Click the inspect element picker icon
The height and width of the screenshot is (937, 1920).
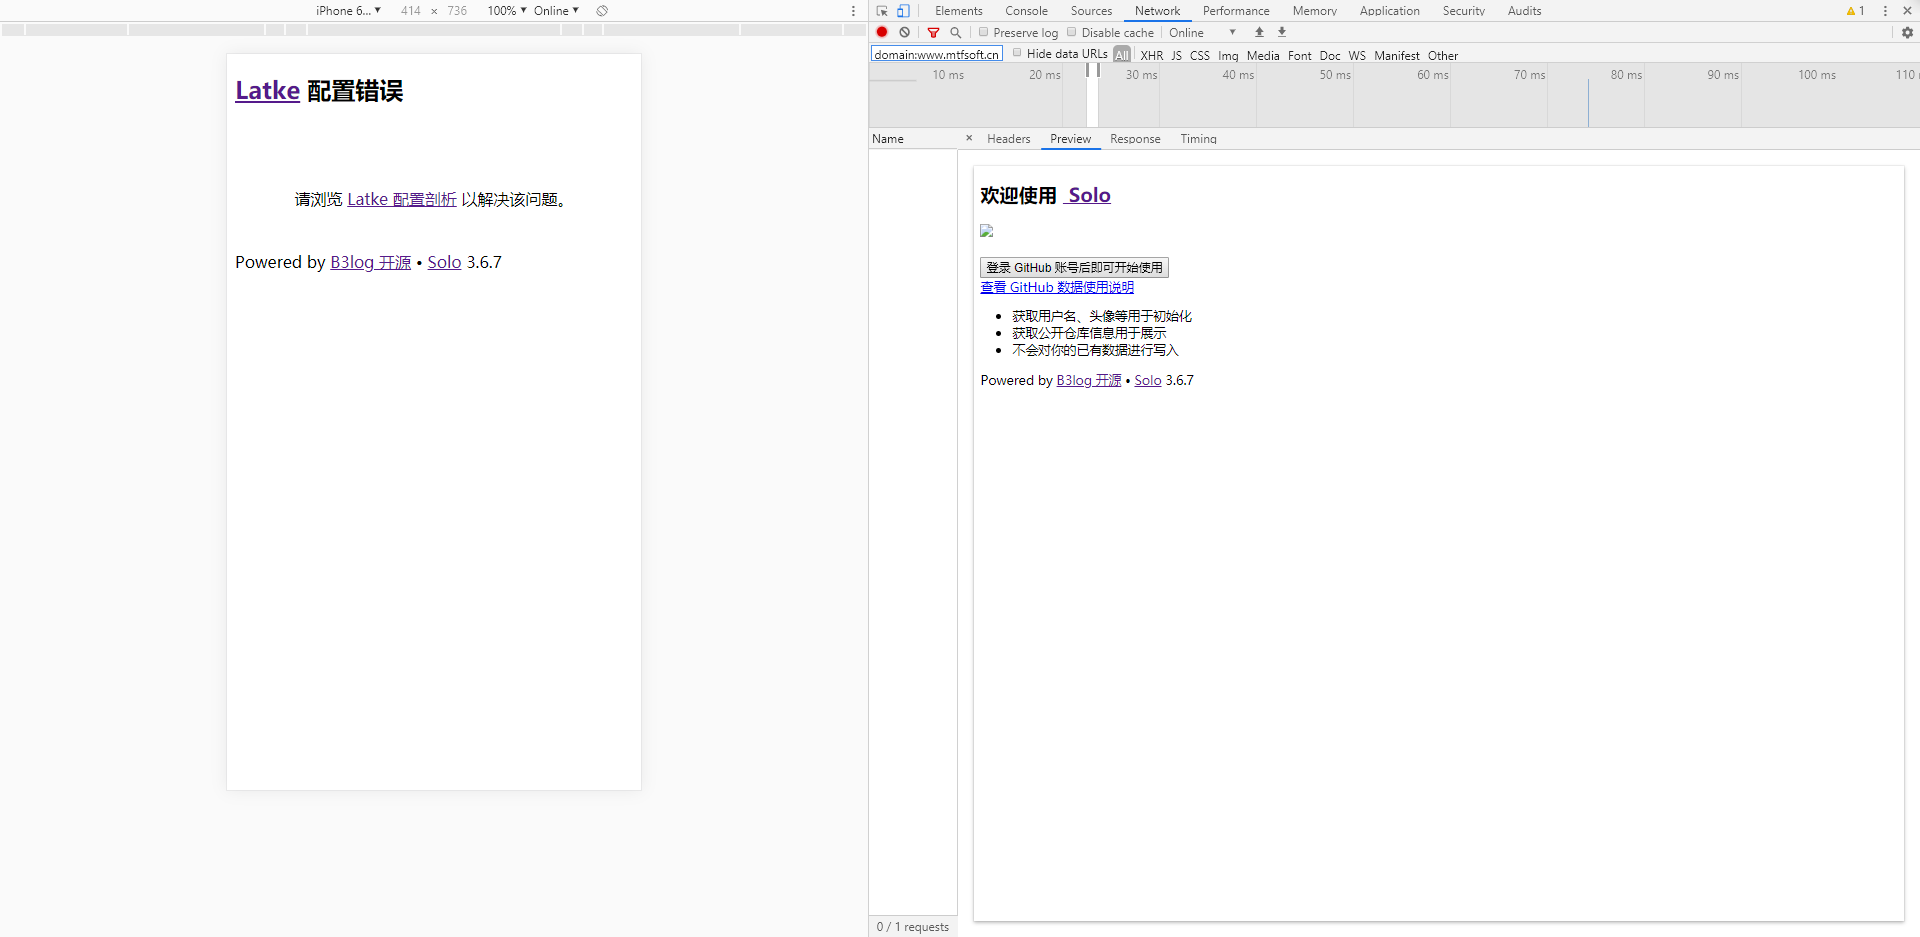(x=882, y=11)
